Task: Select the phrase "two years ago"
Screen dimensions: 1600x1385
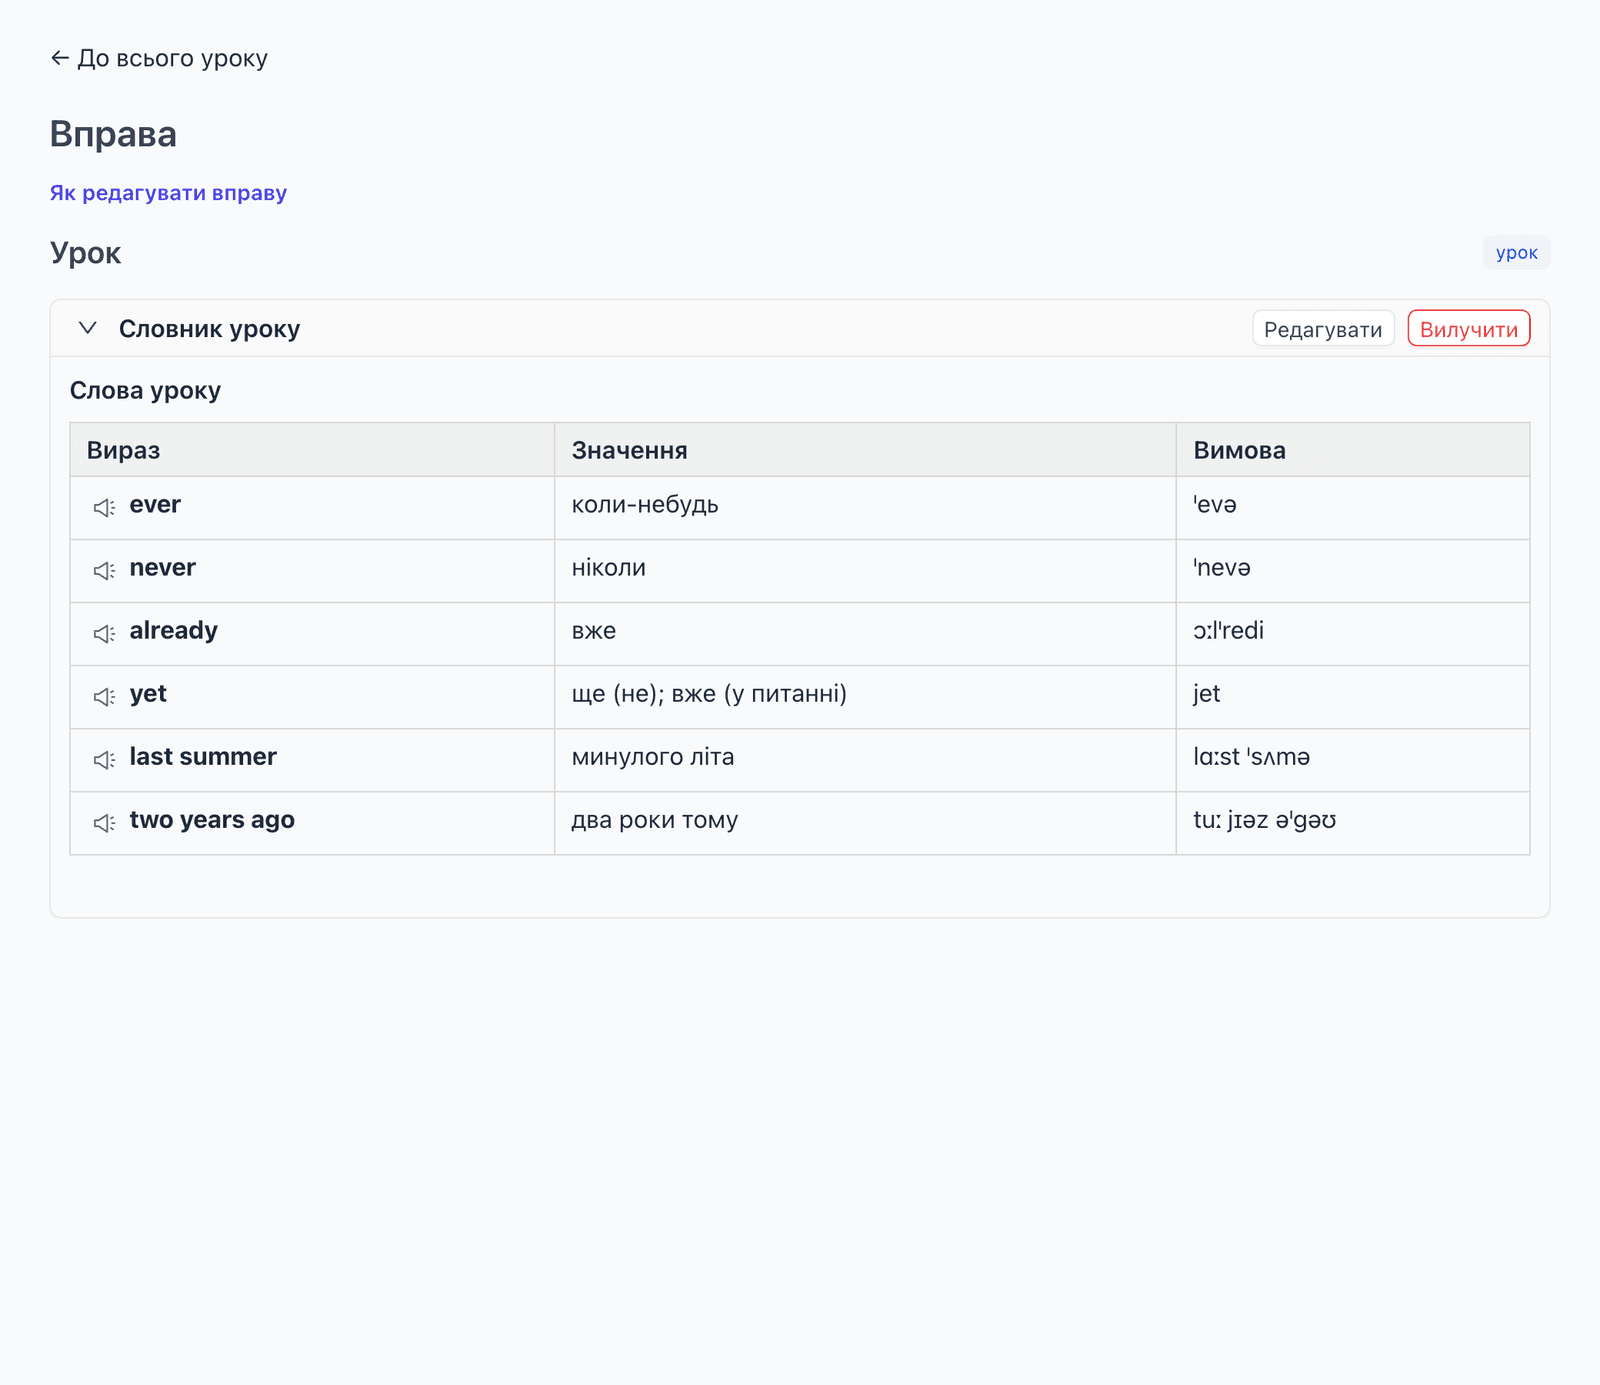Action: point(212,820)
